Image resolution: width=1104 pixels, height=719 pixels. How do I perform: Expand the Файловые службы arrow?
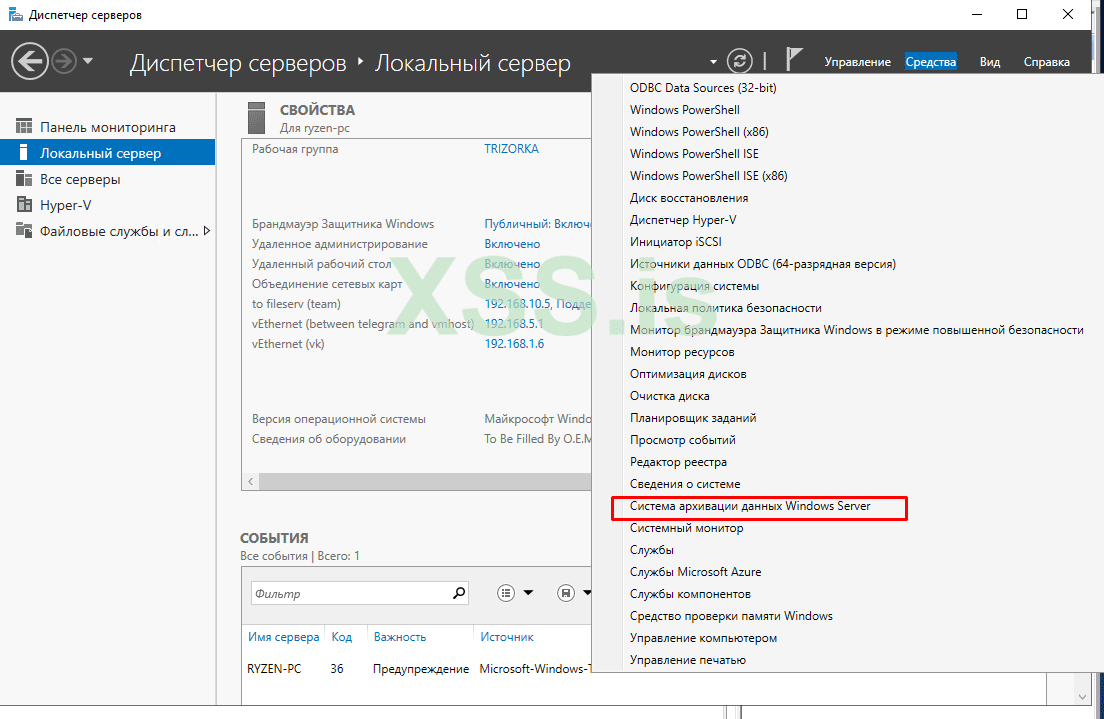coord(207,231)
